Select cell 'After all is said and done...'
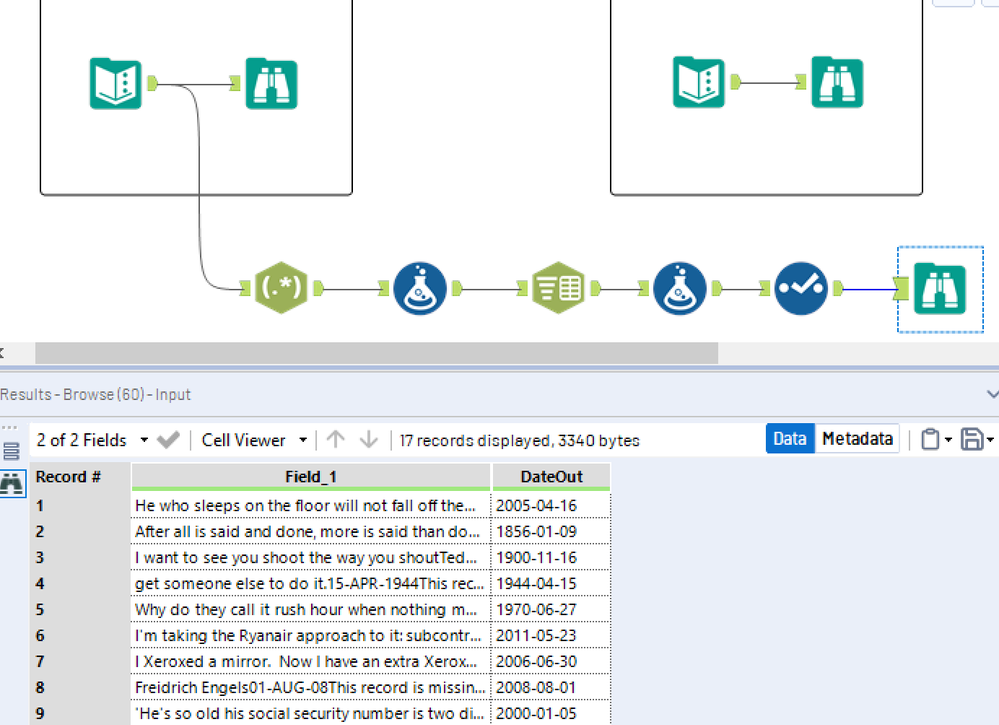Image resolution: width=999 pixels, height=725 pixels. coord(311,531)
